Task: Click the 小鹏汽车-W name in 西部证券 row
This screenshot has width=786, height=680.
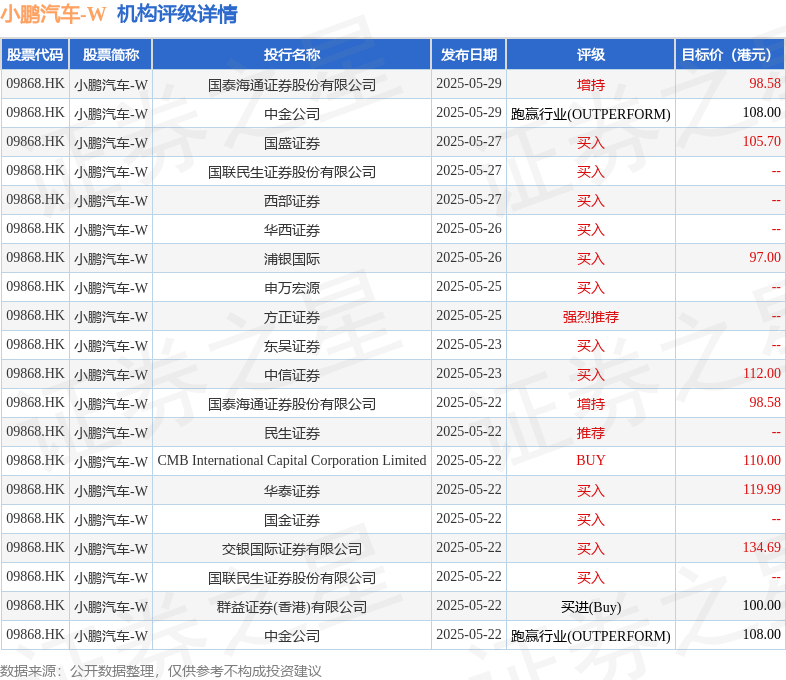Action: 111,201
